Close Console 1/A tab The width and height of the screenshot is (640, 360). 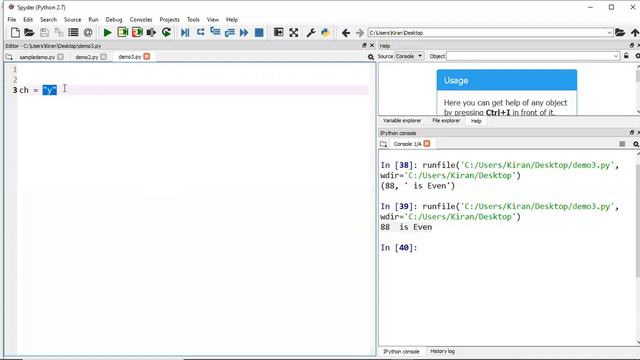click(x=427, y=143)
